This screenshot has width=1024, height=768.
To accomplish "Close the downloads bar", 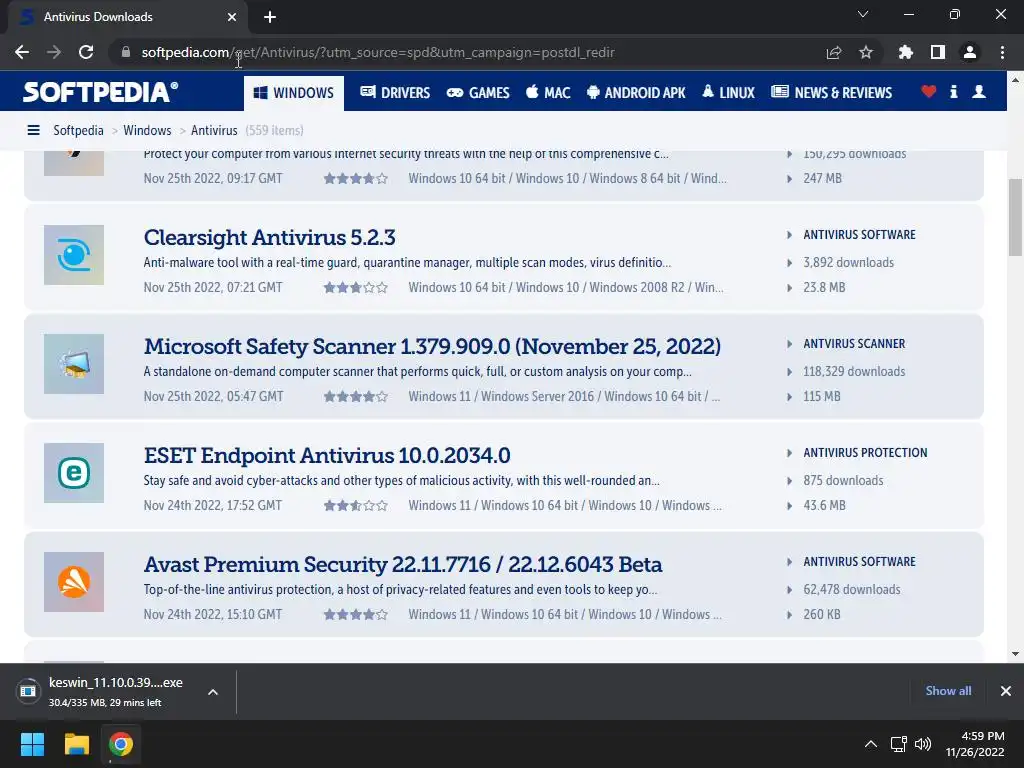I will pyautogui.click(x=1006, y=691).
